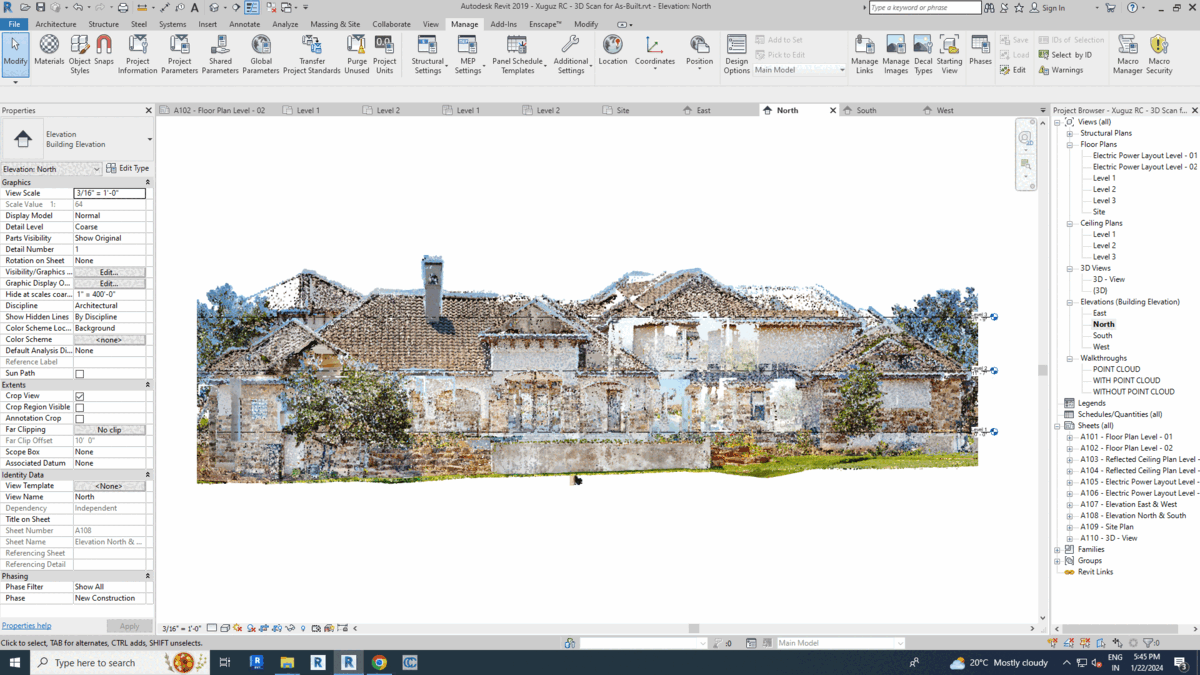Open Google Chrome from the taskbar
This screenshot has height=675, width=1200.
379,662
